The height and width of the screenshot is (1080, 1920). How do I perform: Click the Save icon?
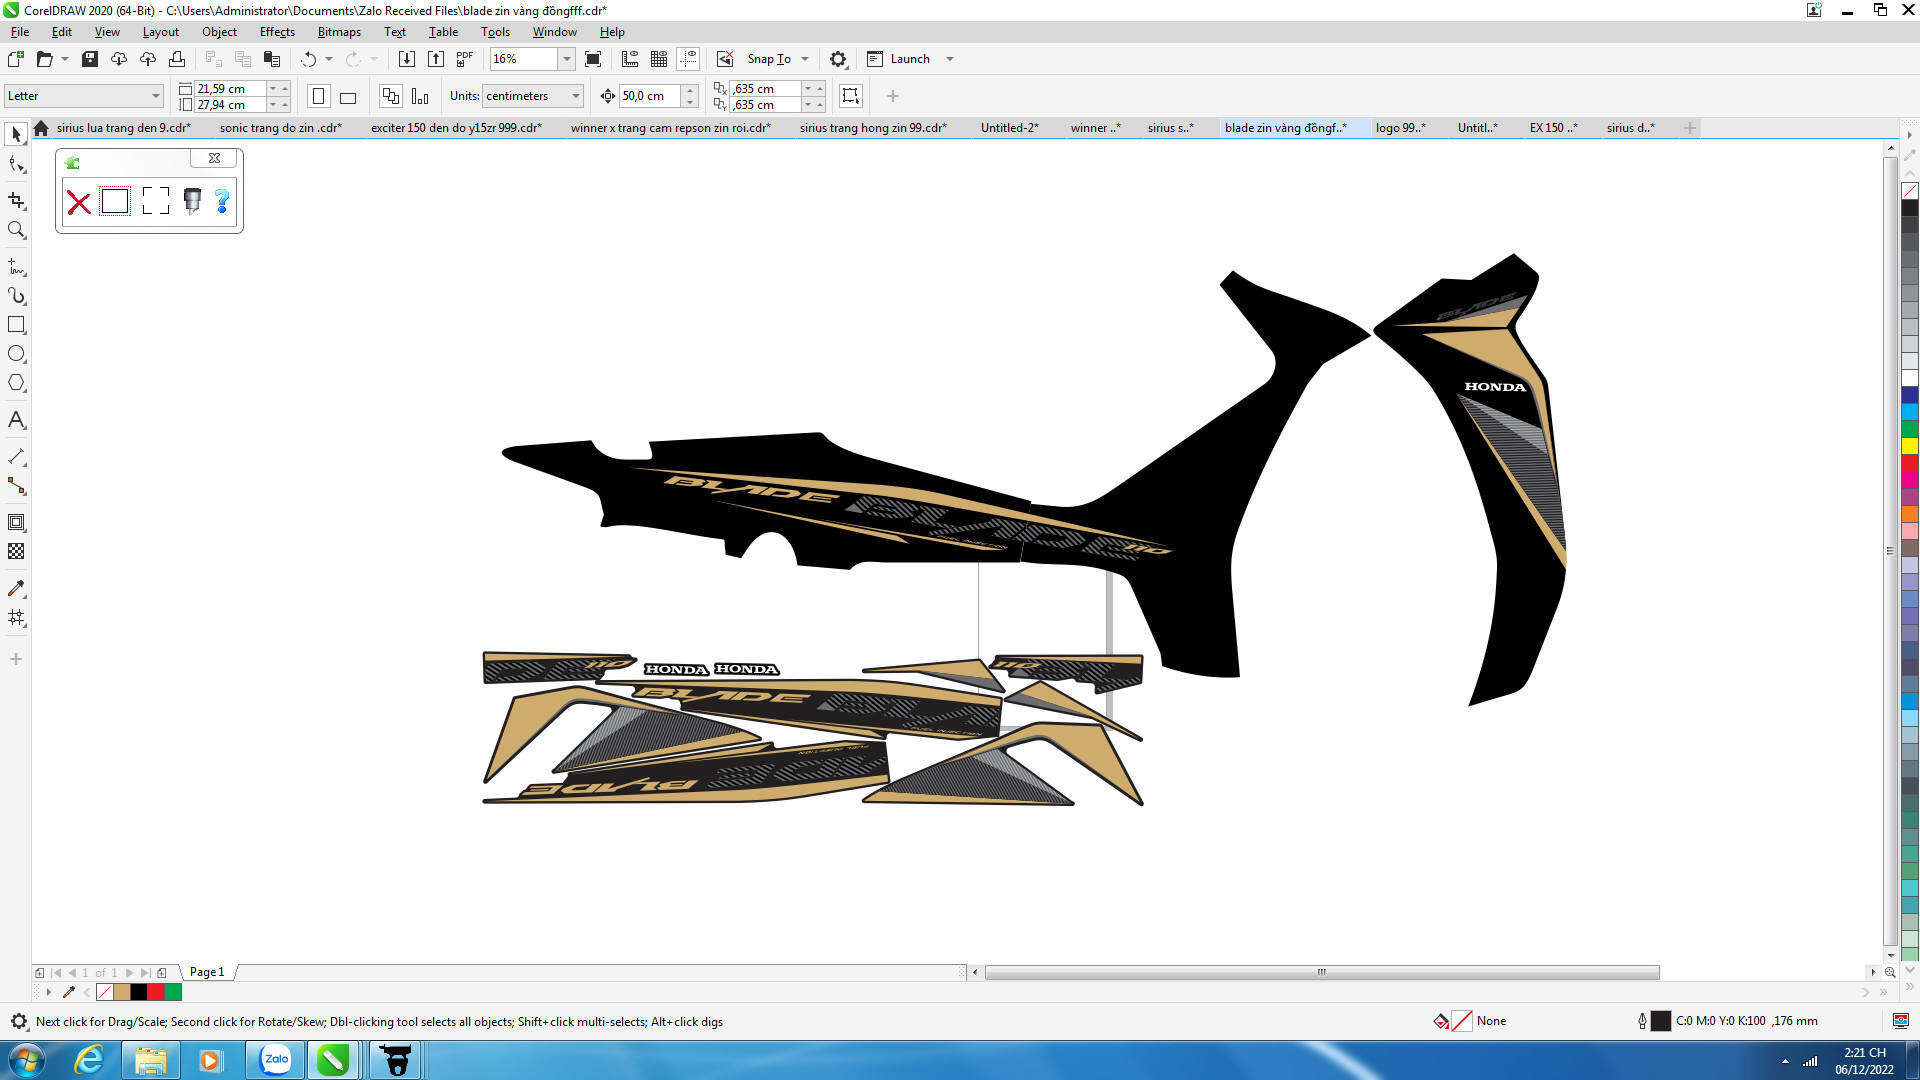click(89, 59)
